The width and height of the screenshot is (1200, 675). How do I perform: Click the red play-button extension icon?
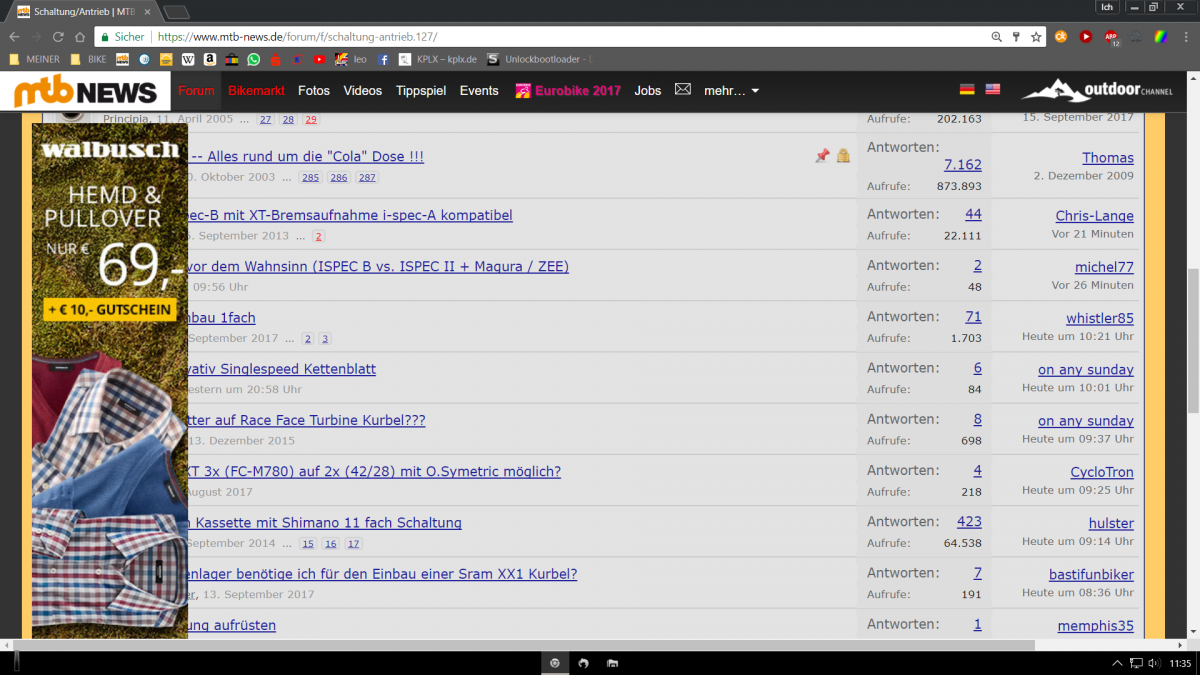coord(1086,36)
